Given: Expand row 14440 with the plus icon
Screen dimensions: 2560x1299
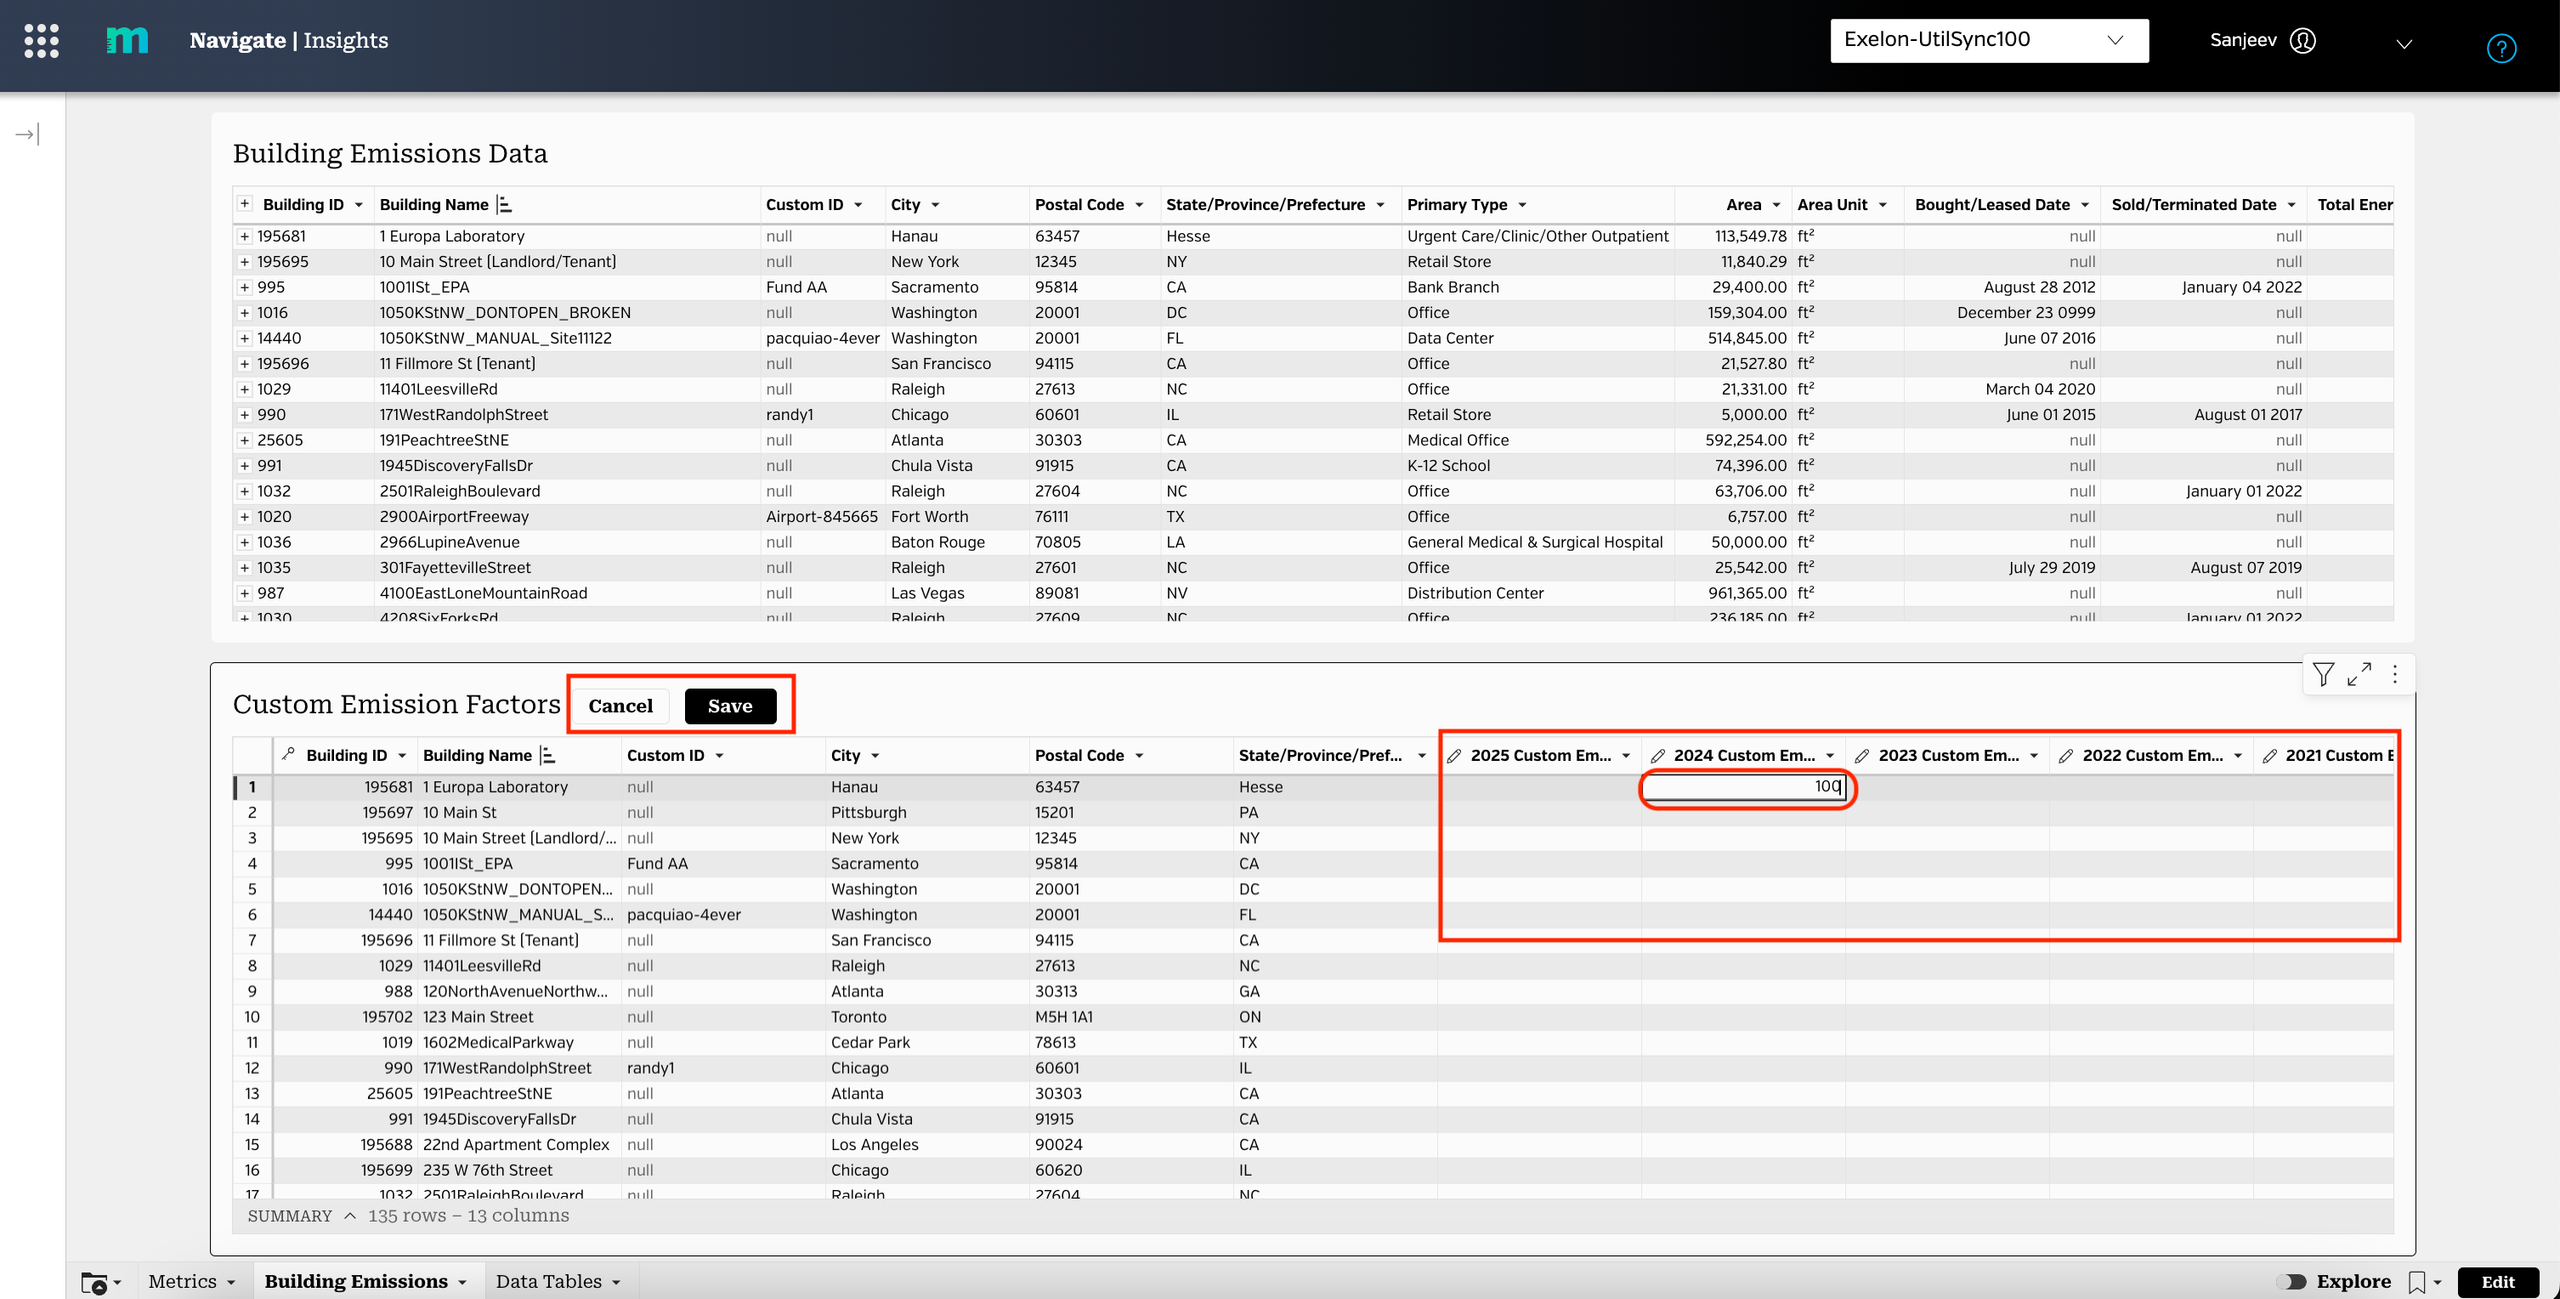Looking at the screenshot, I should 244,338.
